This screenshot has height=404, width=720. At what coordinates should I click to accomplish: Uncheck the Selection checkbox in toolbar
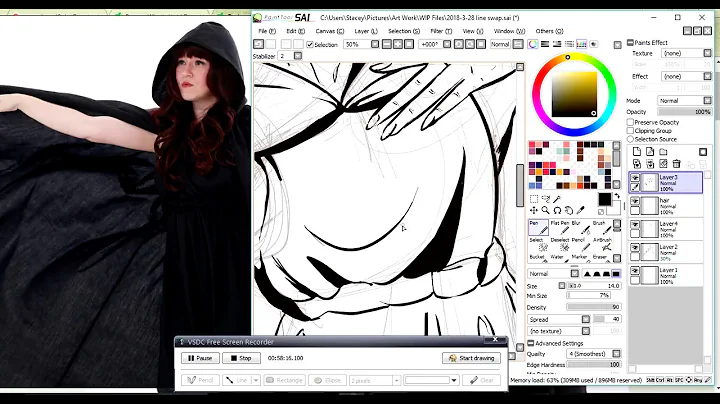310,45
